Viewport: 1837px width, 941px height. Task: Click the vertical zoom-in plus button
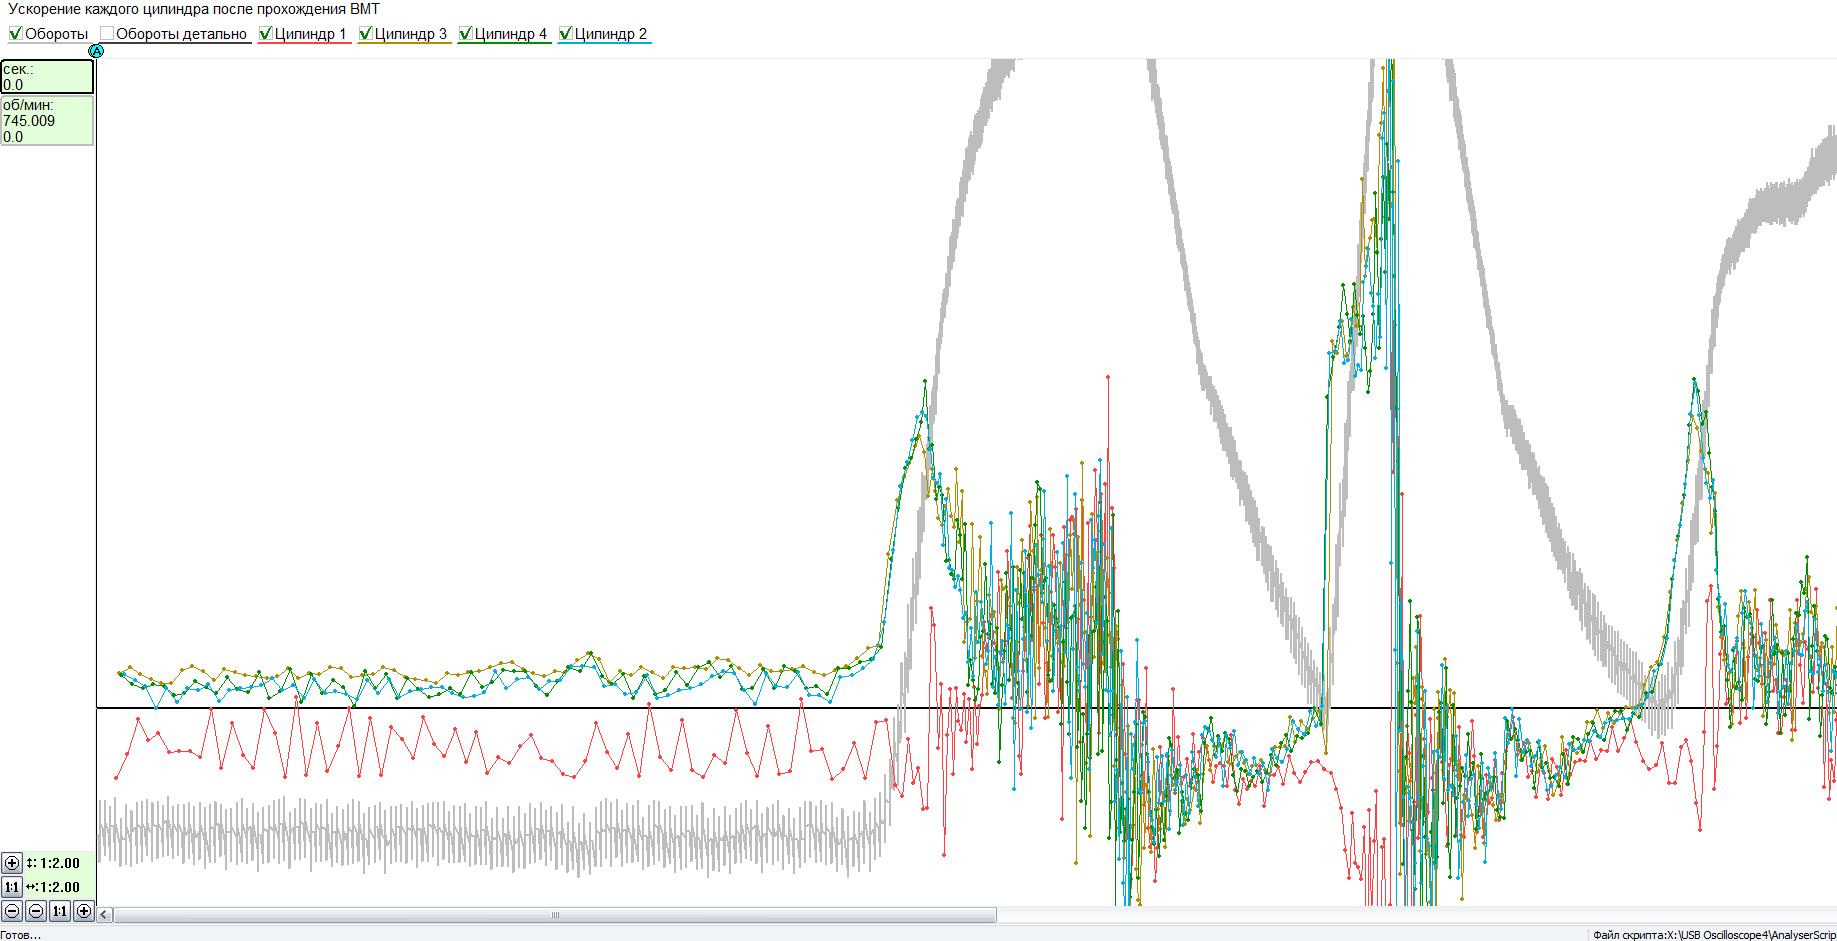tap(12, 863)
